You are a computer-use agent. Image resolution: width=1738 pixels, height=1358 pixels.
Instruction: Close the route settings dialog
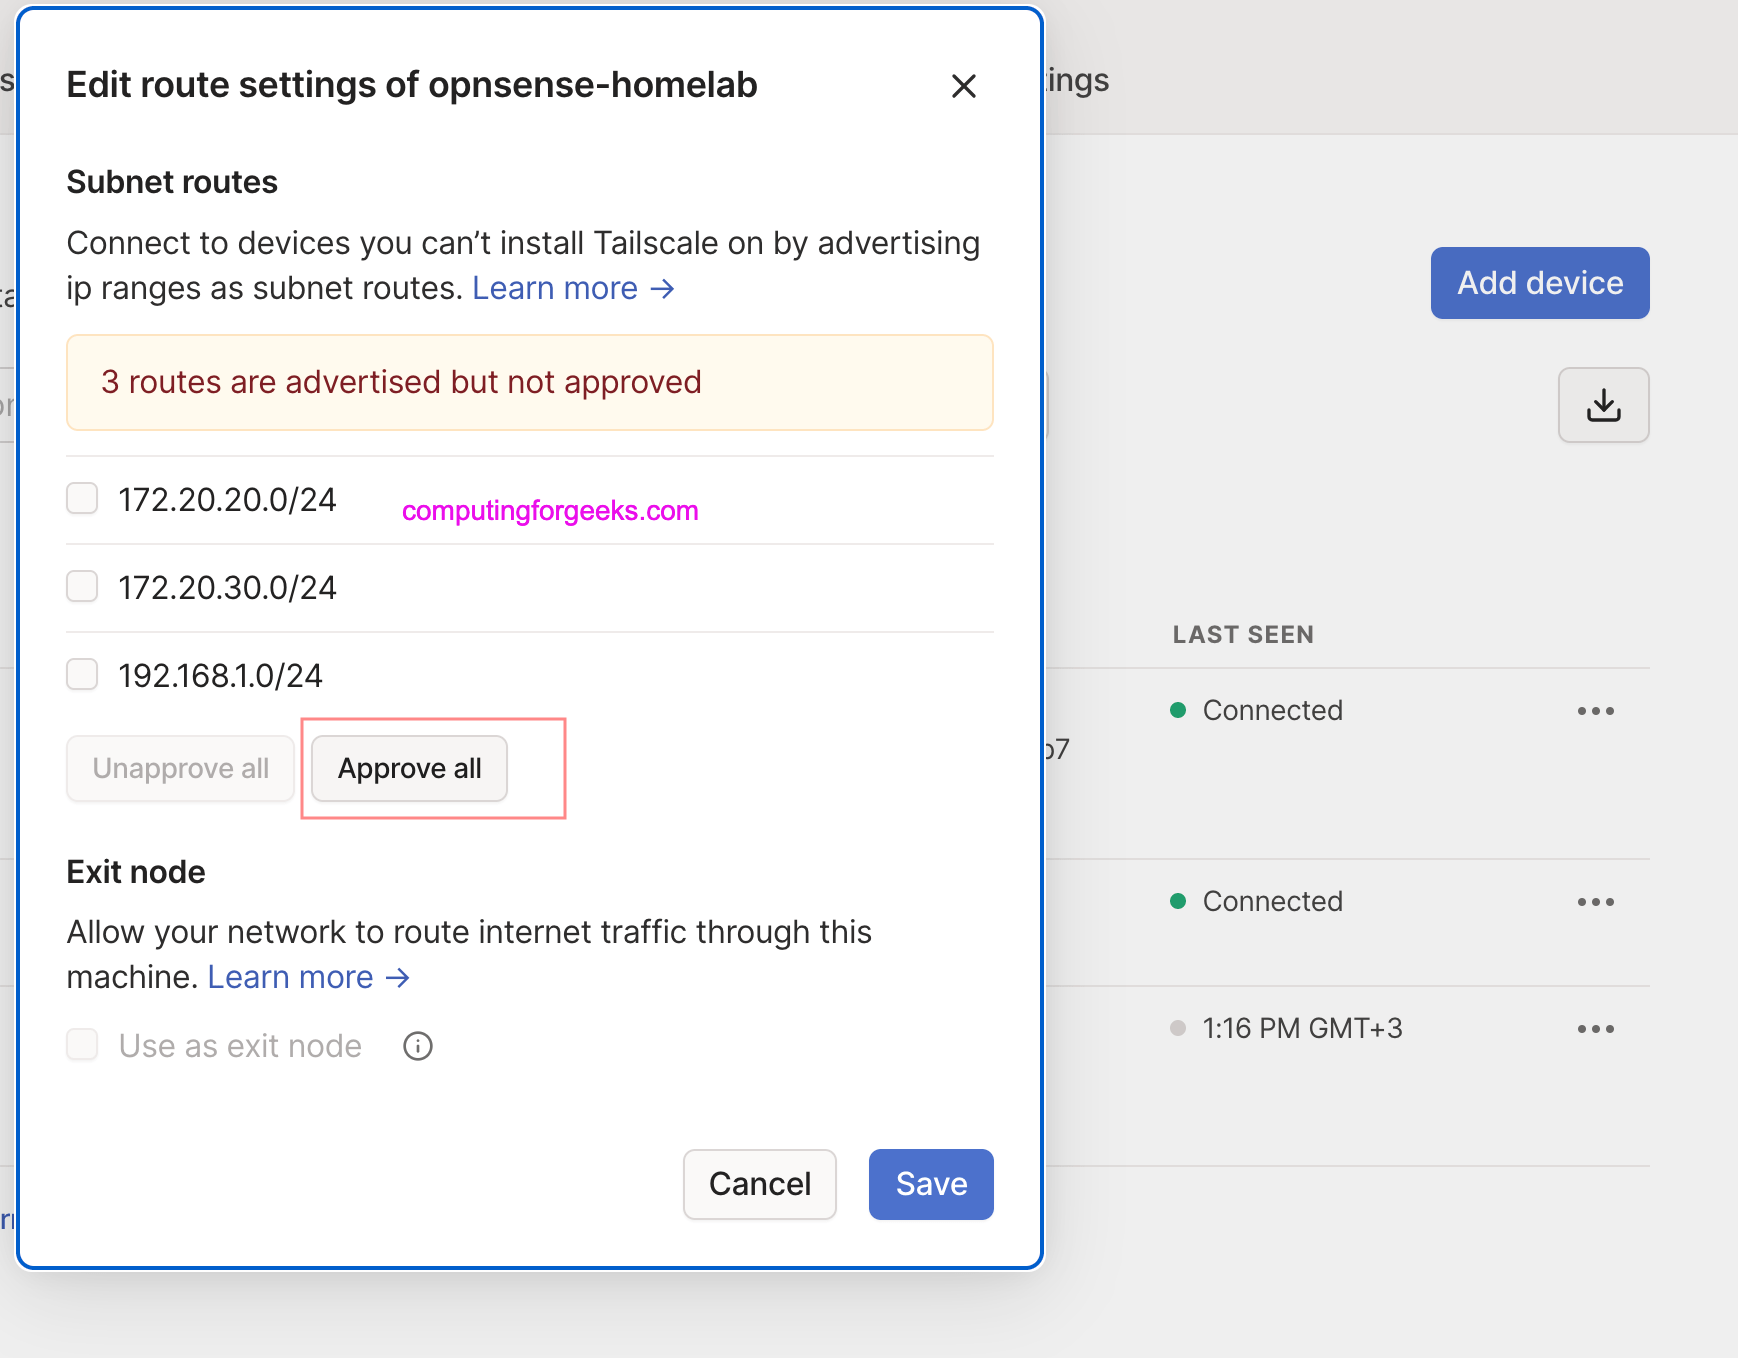coord(963,86)
